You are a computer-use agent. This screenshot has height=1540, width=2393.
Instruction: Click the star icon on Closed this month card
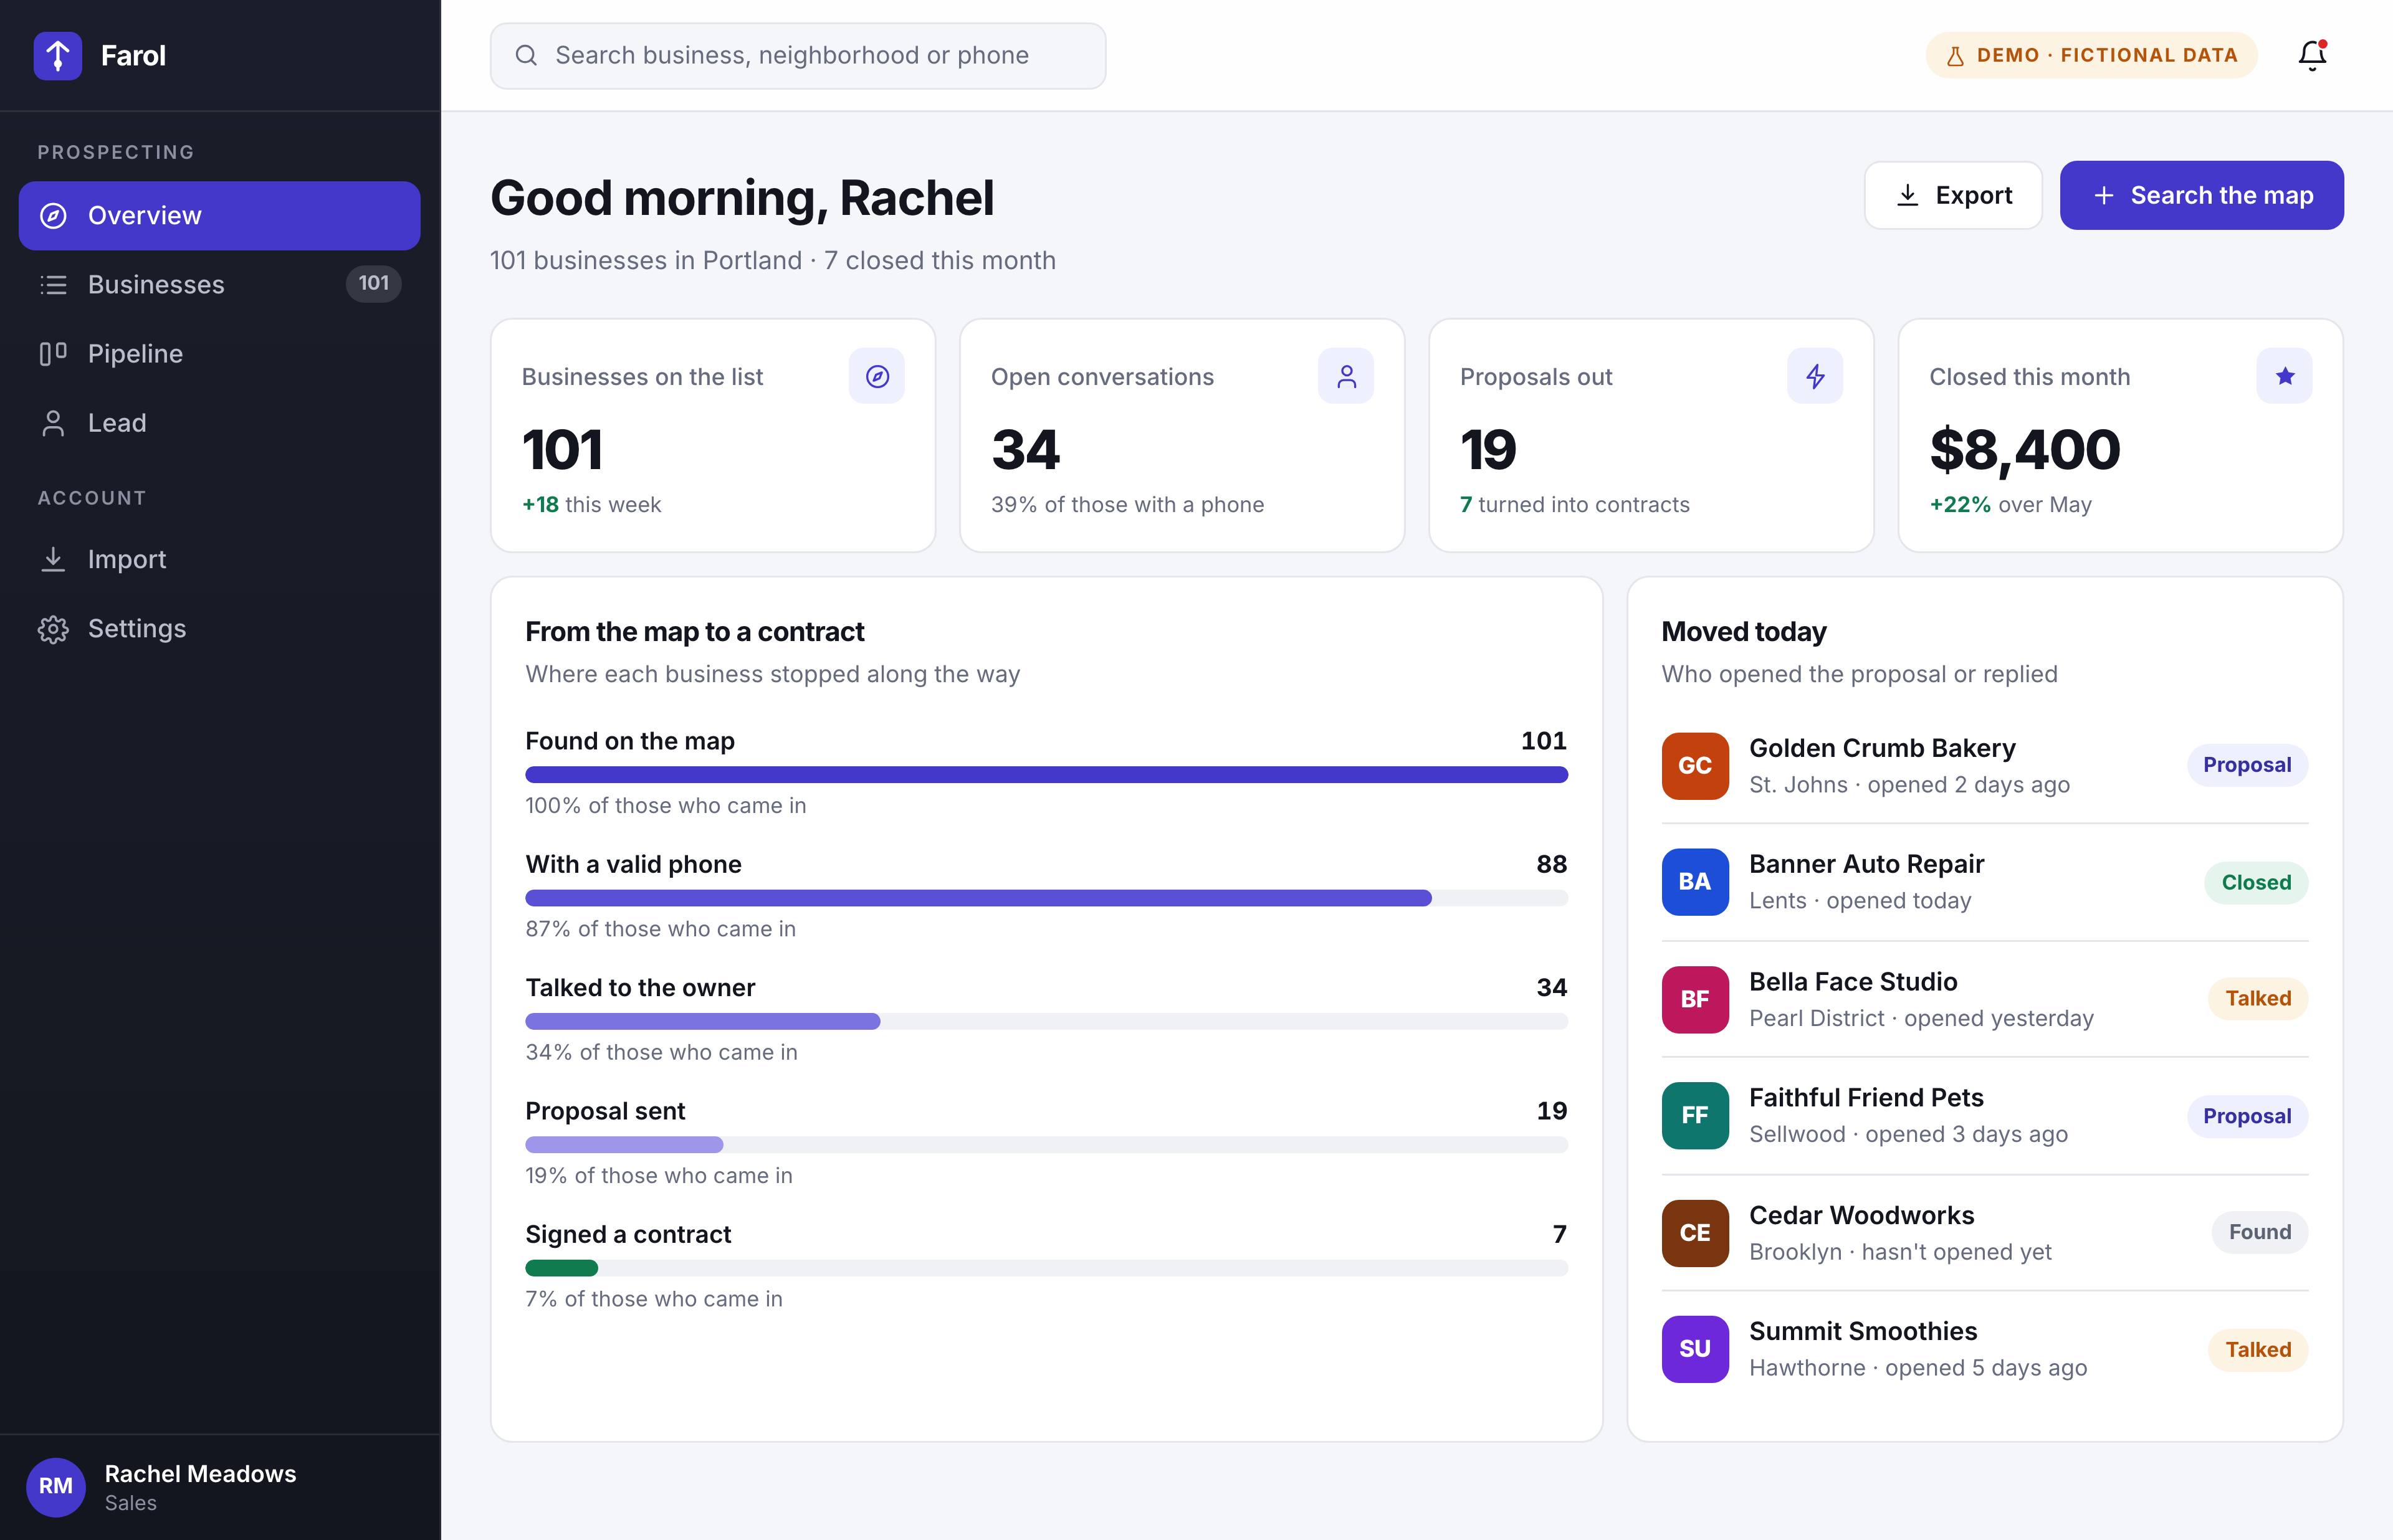point(2284,376)
